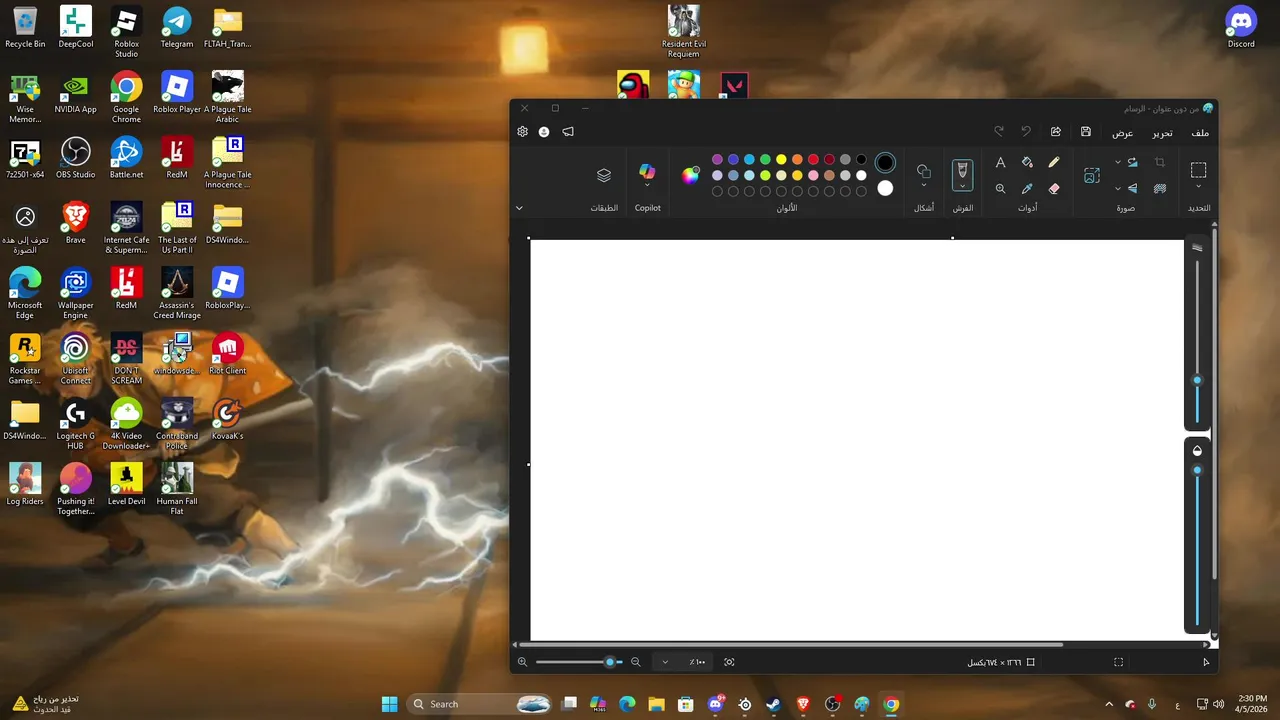
Task: Select the Recycle Bin desktop icon
Action: coord(25,27)
